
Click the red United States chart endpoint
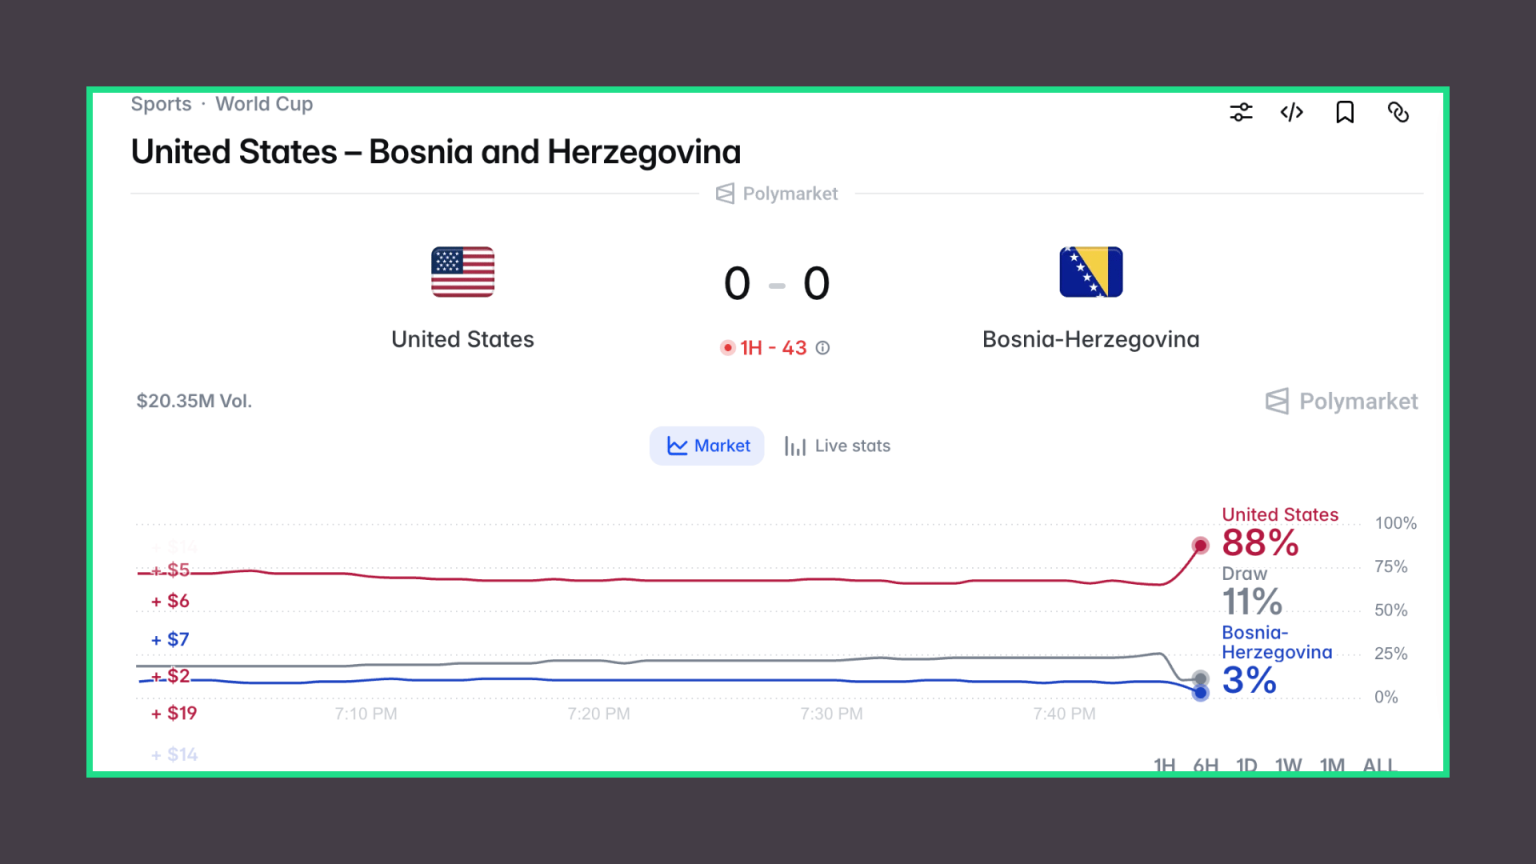coord(1200,545)
